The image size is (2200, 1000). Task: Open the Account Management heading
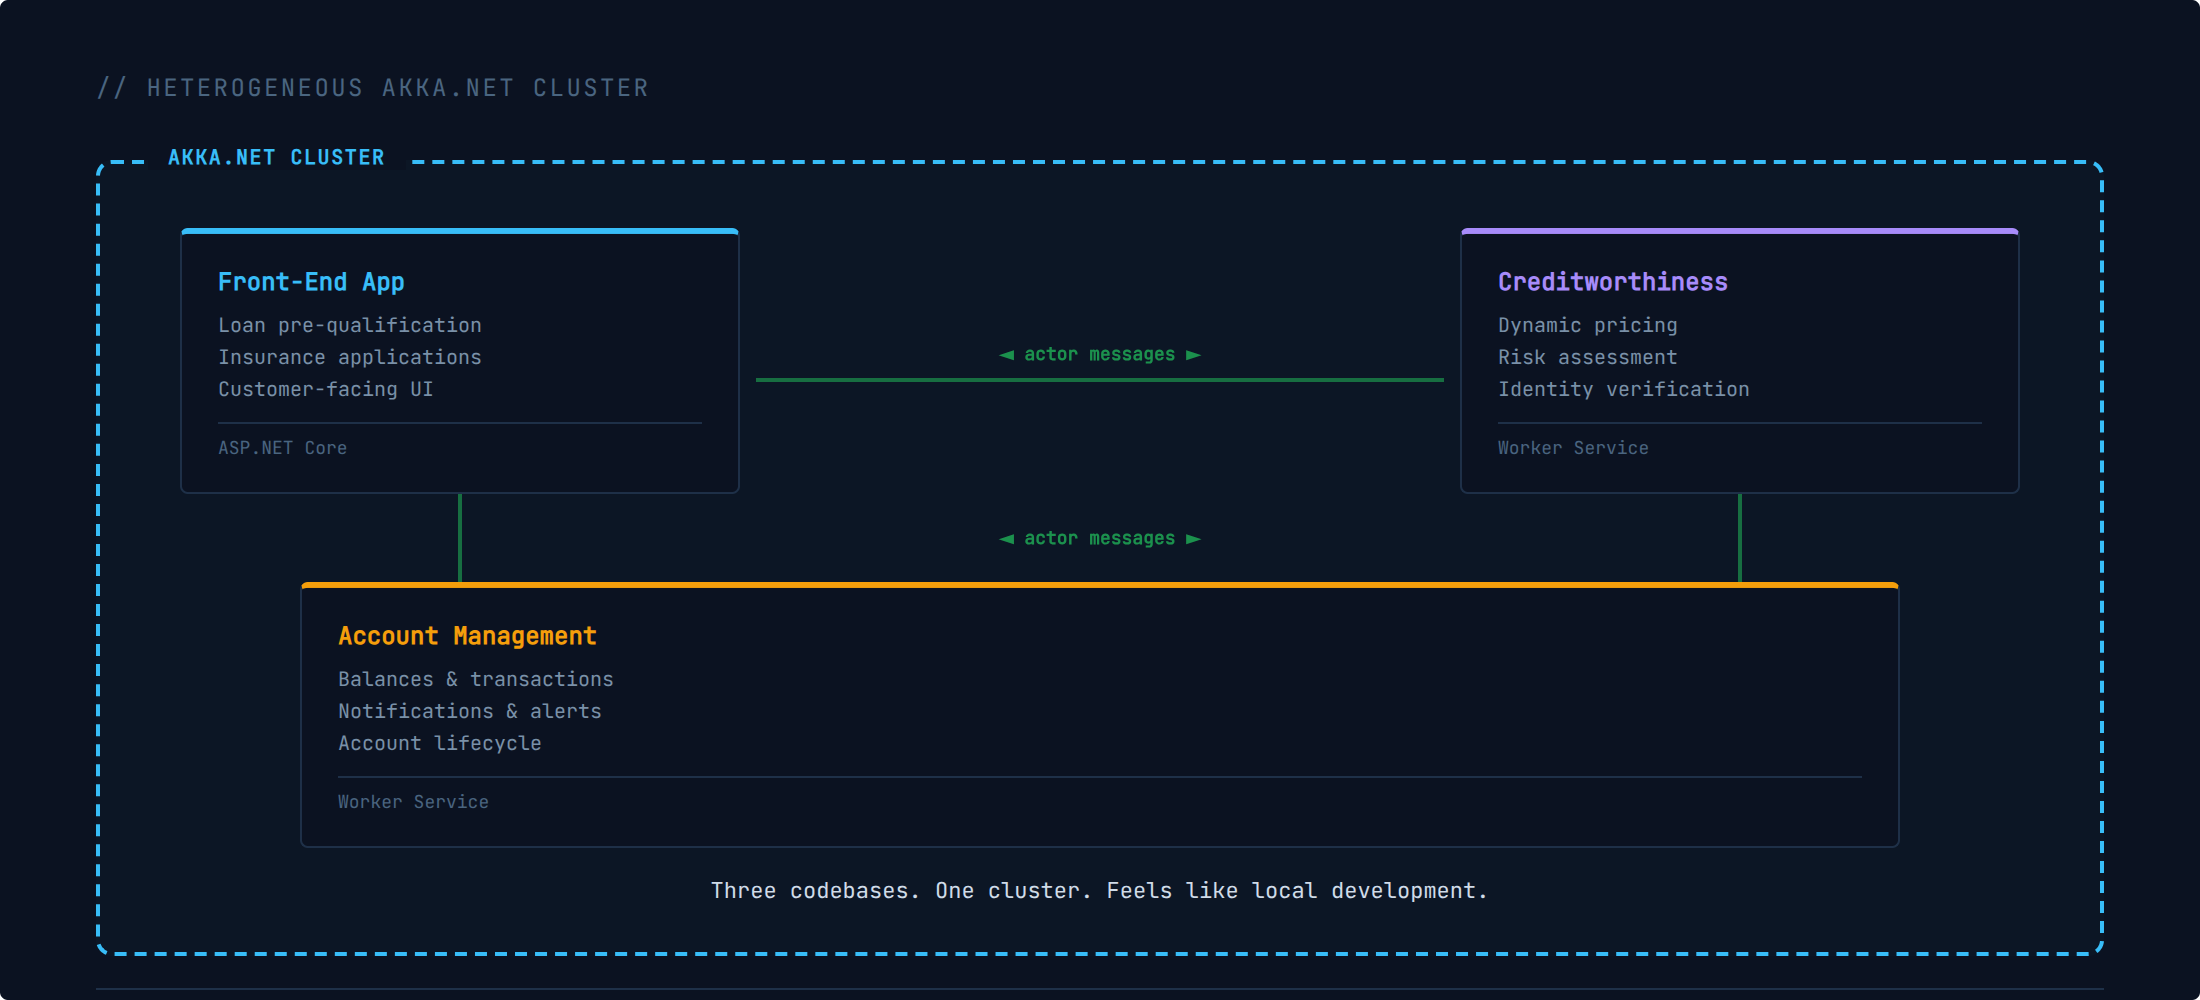pos(467,636)
